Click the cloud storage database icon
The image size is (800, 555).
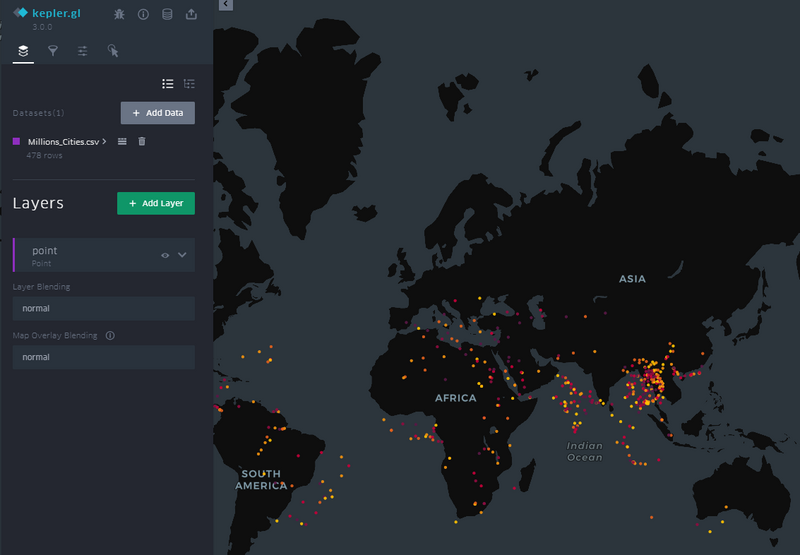point(167,14)
